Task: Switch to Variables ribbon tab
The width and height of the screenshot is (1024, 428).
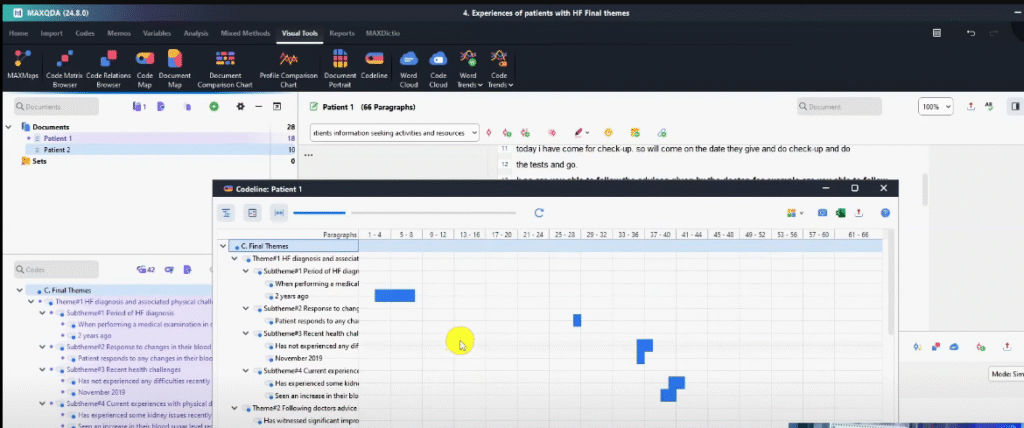Action: (x=157, y=33)
